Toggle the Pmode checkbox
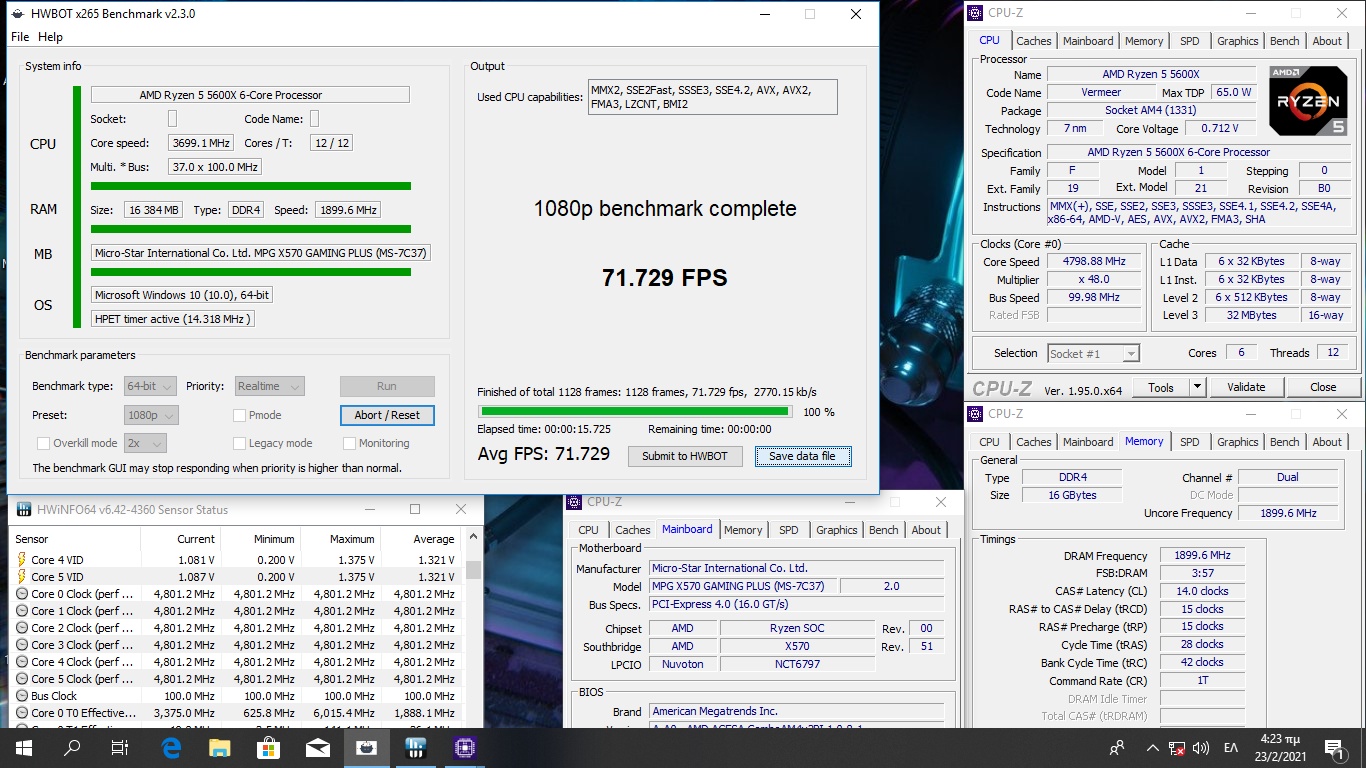Screen dimensions: 1366x768 [x=240, y=415]
